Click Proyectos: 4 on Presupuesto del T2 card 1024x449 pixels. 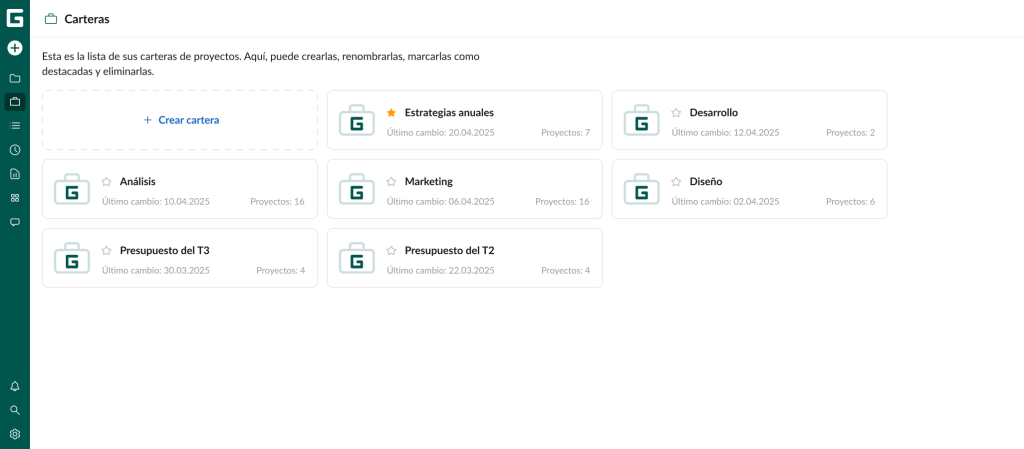566,270
